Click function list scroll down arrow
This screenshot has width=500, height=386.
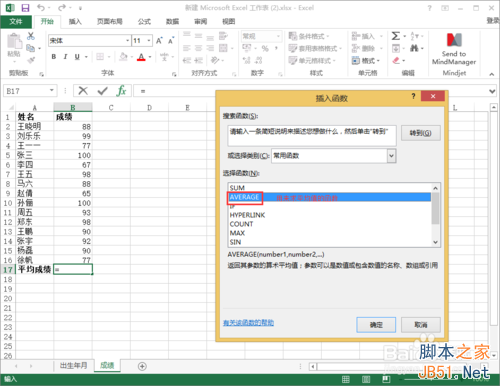[x=436, y=242]
